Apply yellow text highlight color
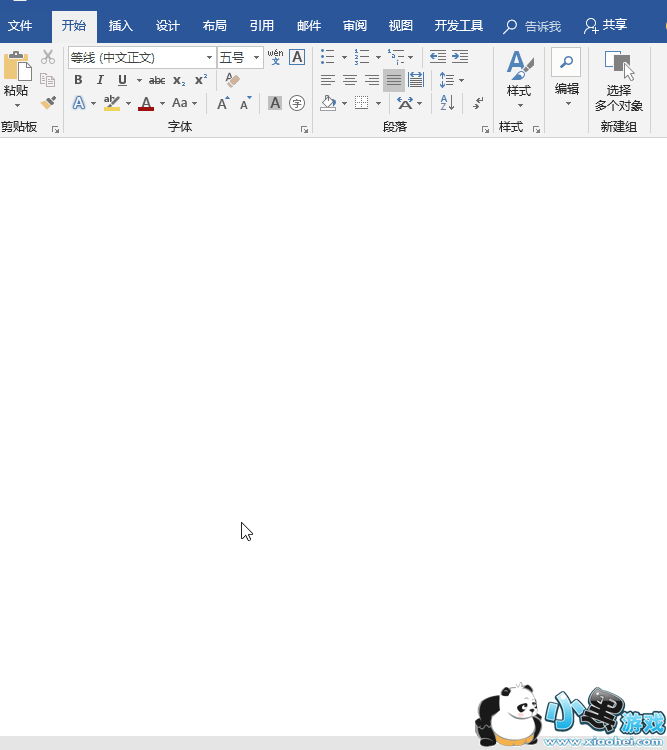This screenshot has width=667, height=750. click(x=112, y=103)
